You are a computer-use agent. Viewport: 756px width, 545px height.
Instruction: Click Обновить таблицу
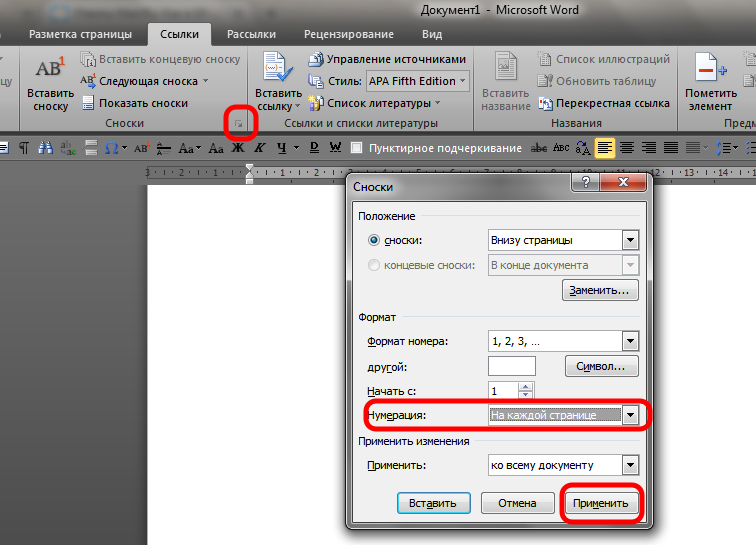tap(597, 81)
